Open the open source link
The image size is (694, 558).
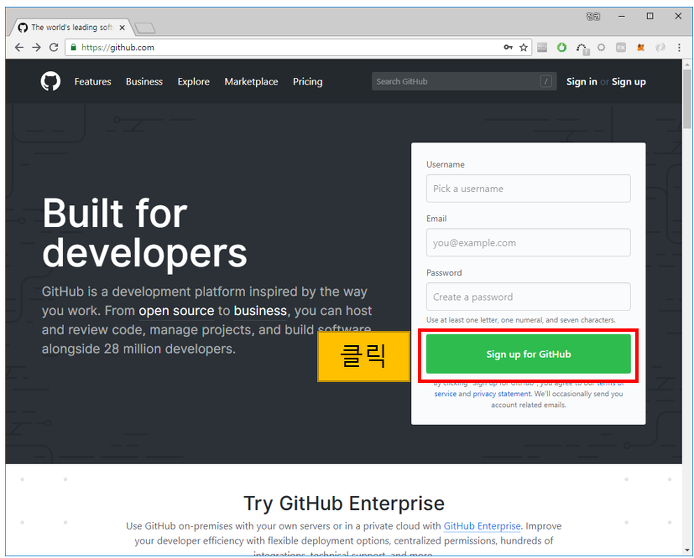pyautogui.click(x=176, y=311)
